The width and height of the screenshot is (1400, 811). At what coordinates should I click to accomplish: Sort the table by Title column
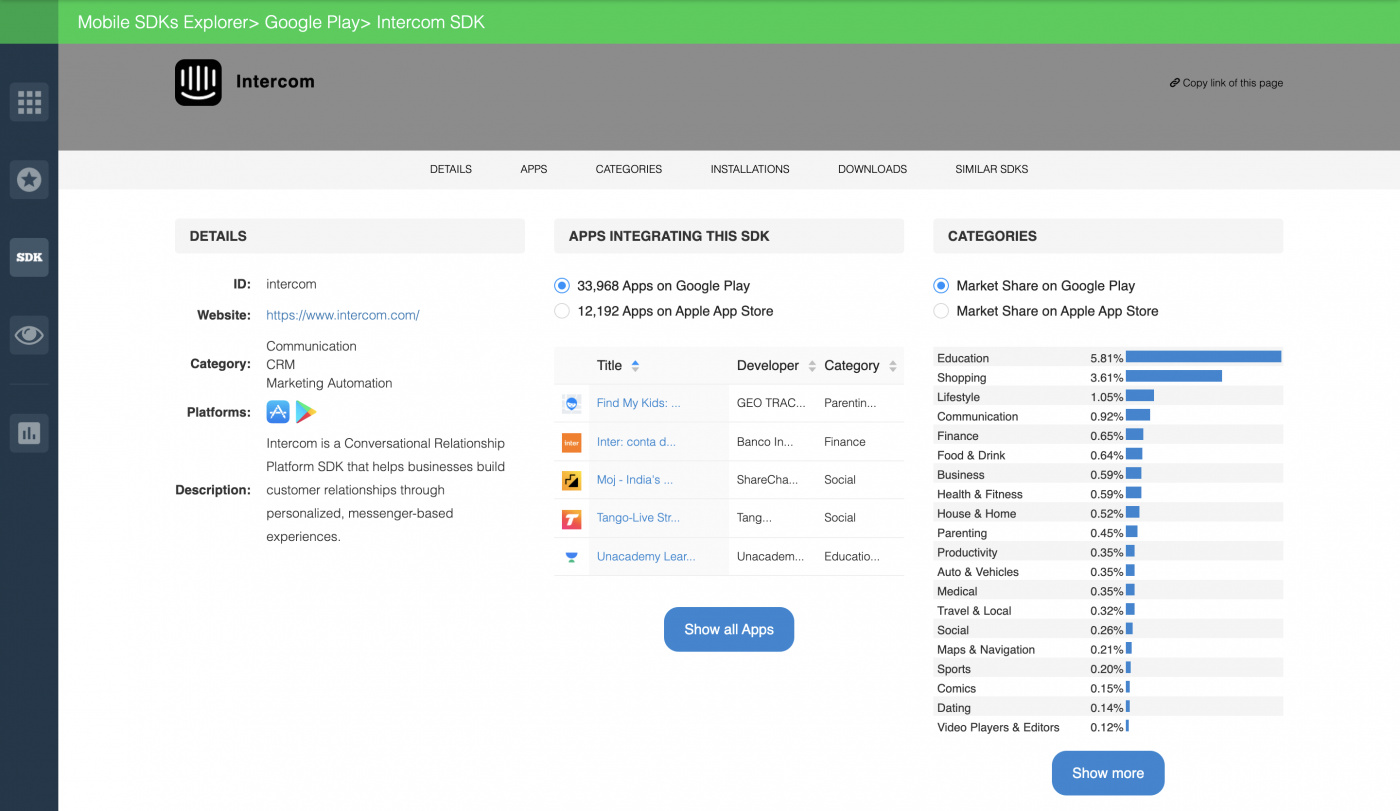pyautogui.click(x=636, y=365)
